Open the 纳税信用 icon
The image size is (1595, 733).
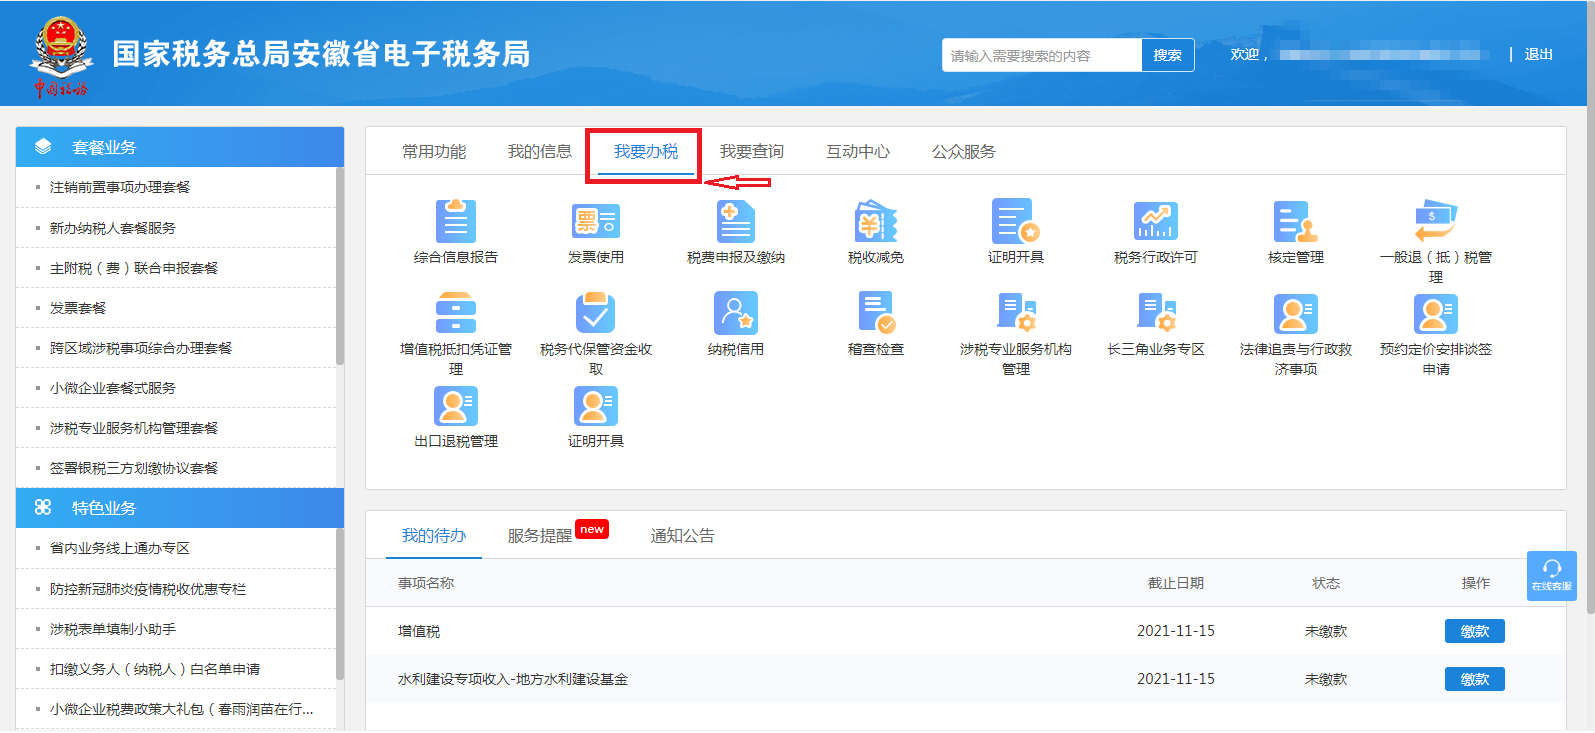point(736,313)
